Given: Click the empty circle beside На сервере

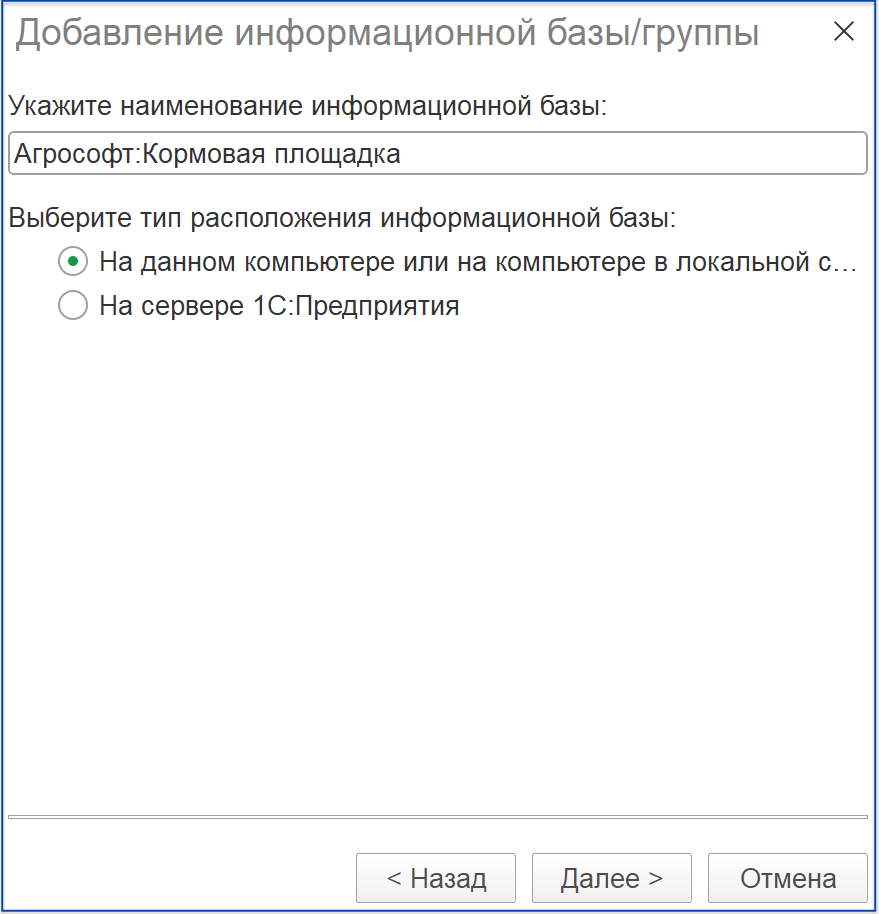Looking at the screenshot, I should [x=73, y=305].
